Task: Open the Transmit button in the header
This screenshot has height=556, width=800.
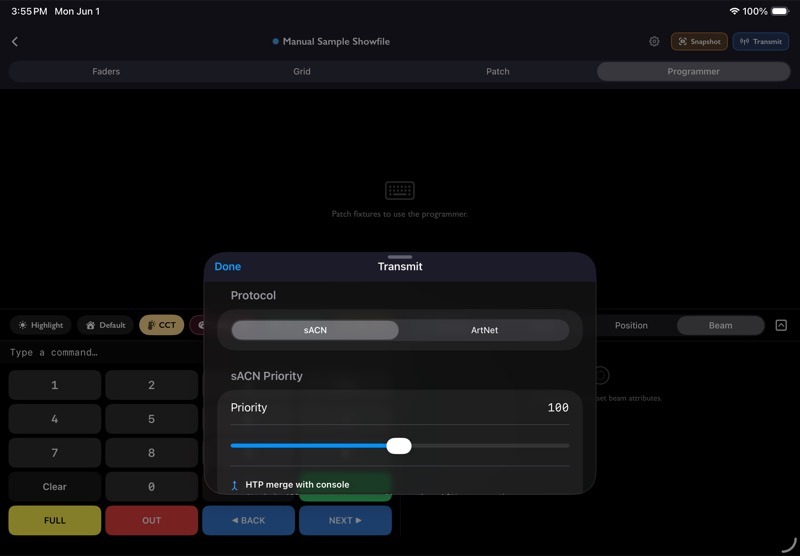Action: 761,41
